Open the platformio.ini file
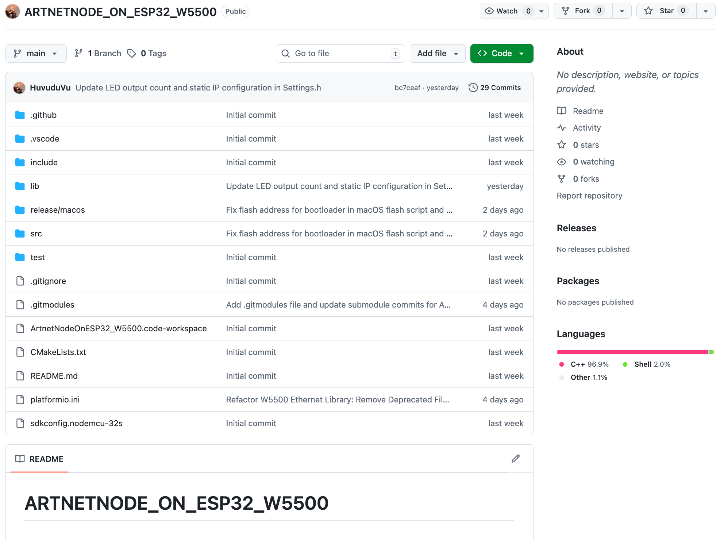This screenshot has width=720, height=540. [54, 400]
